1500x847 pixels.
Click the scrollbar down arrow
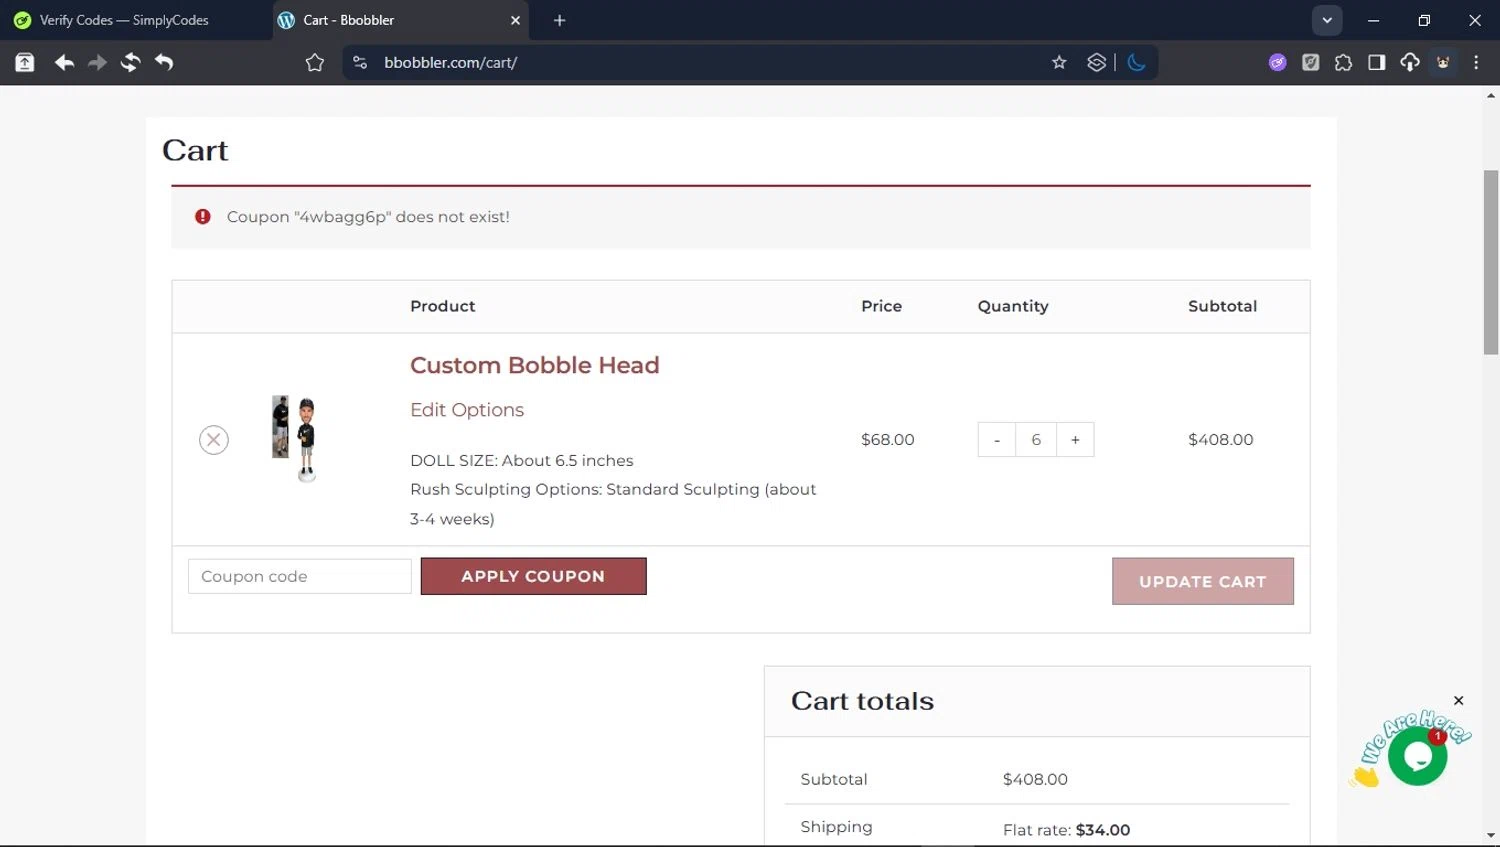1491,835
